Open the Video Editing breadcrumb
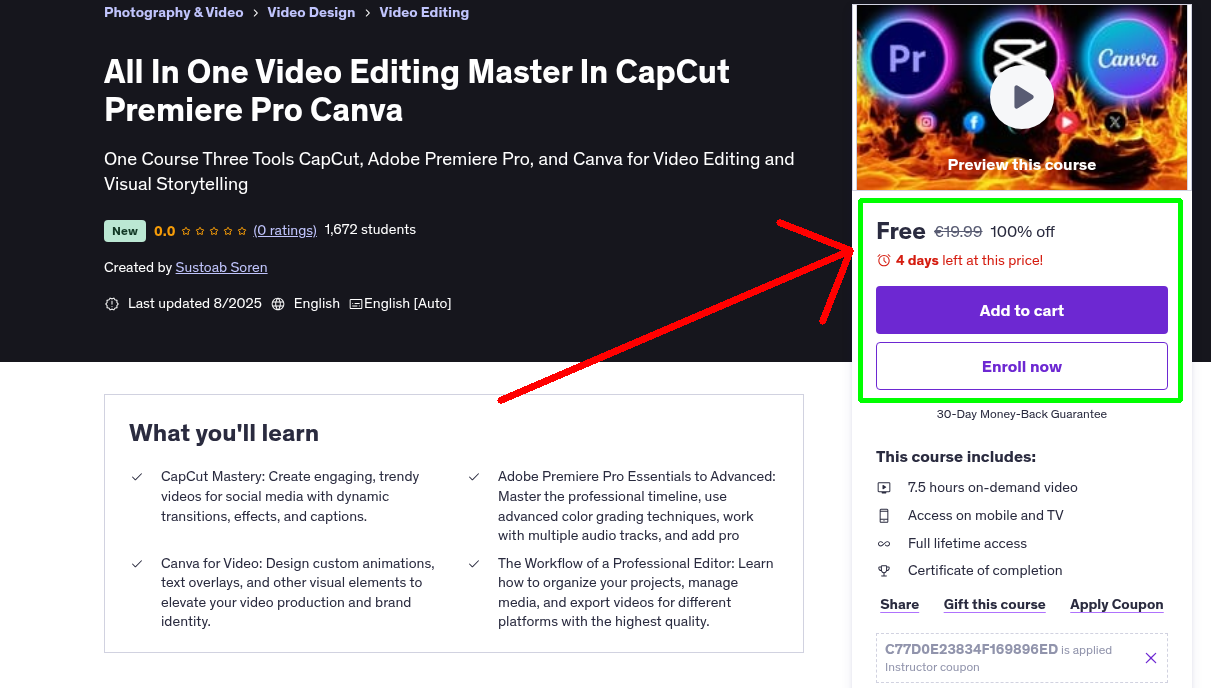Image resolution: width=1211 pixels, height=688 pixels. pos(424,12)
